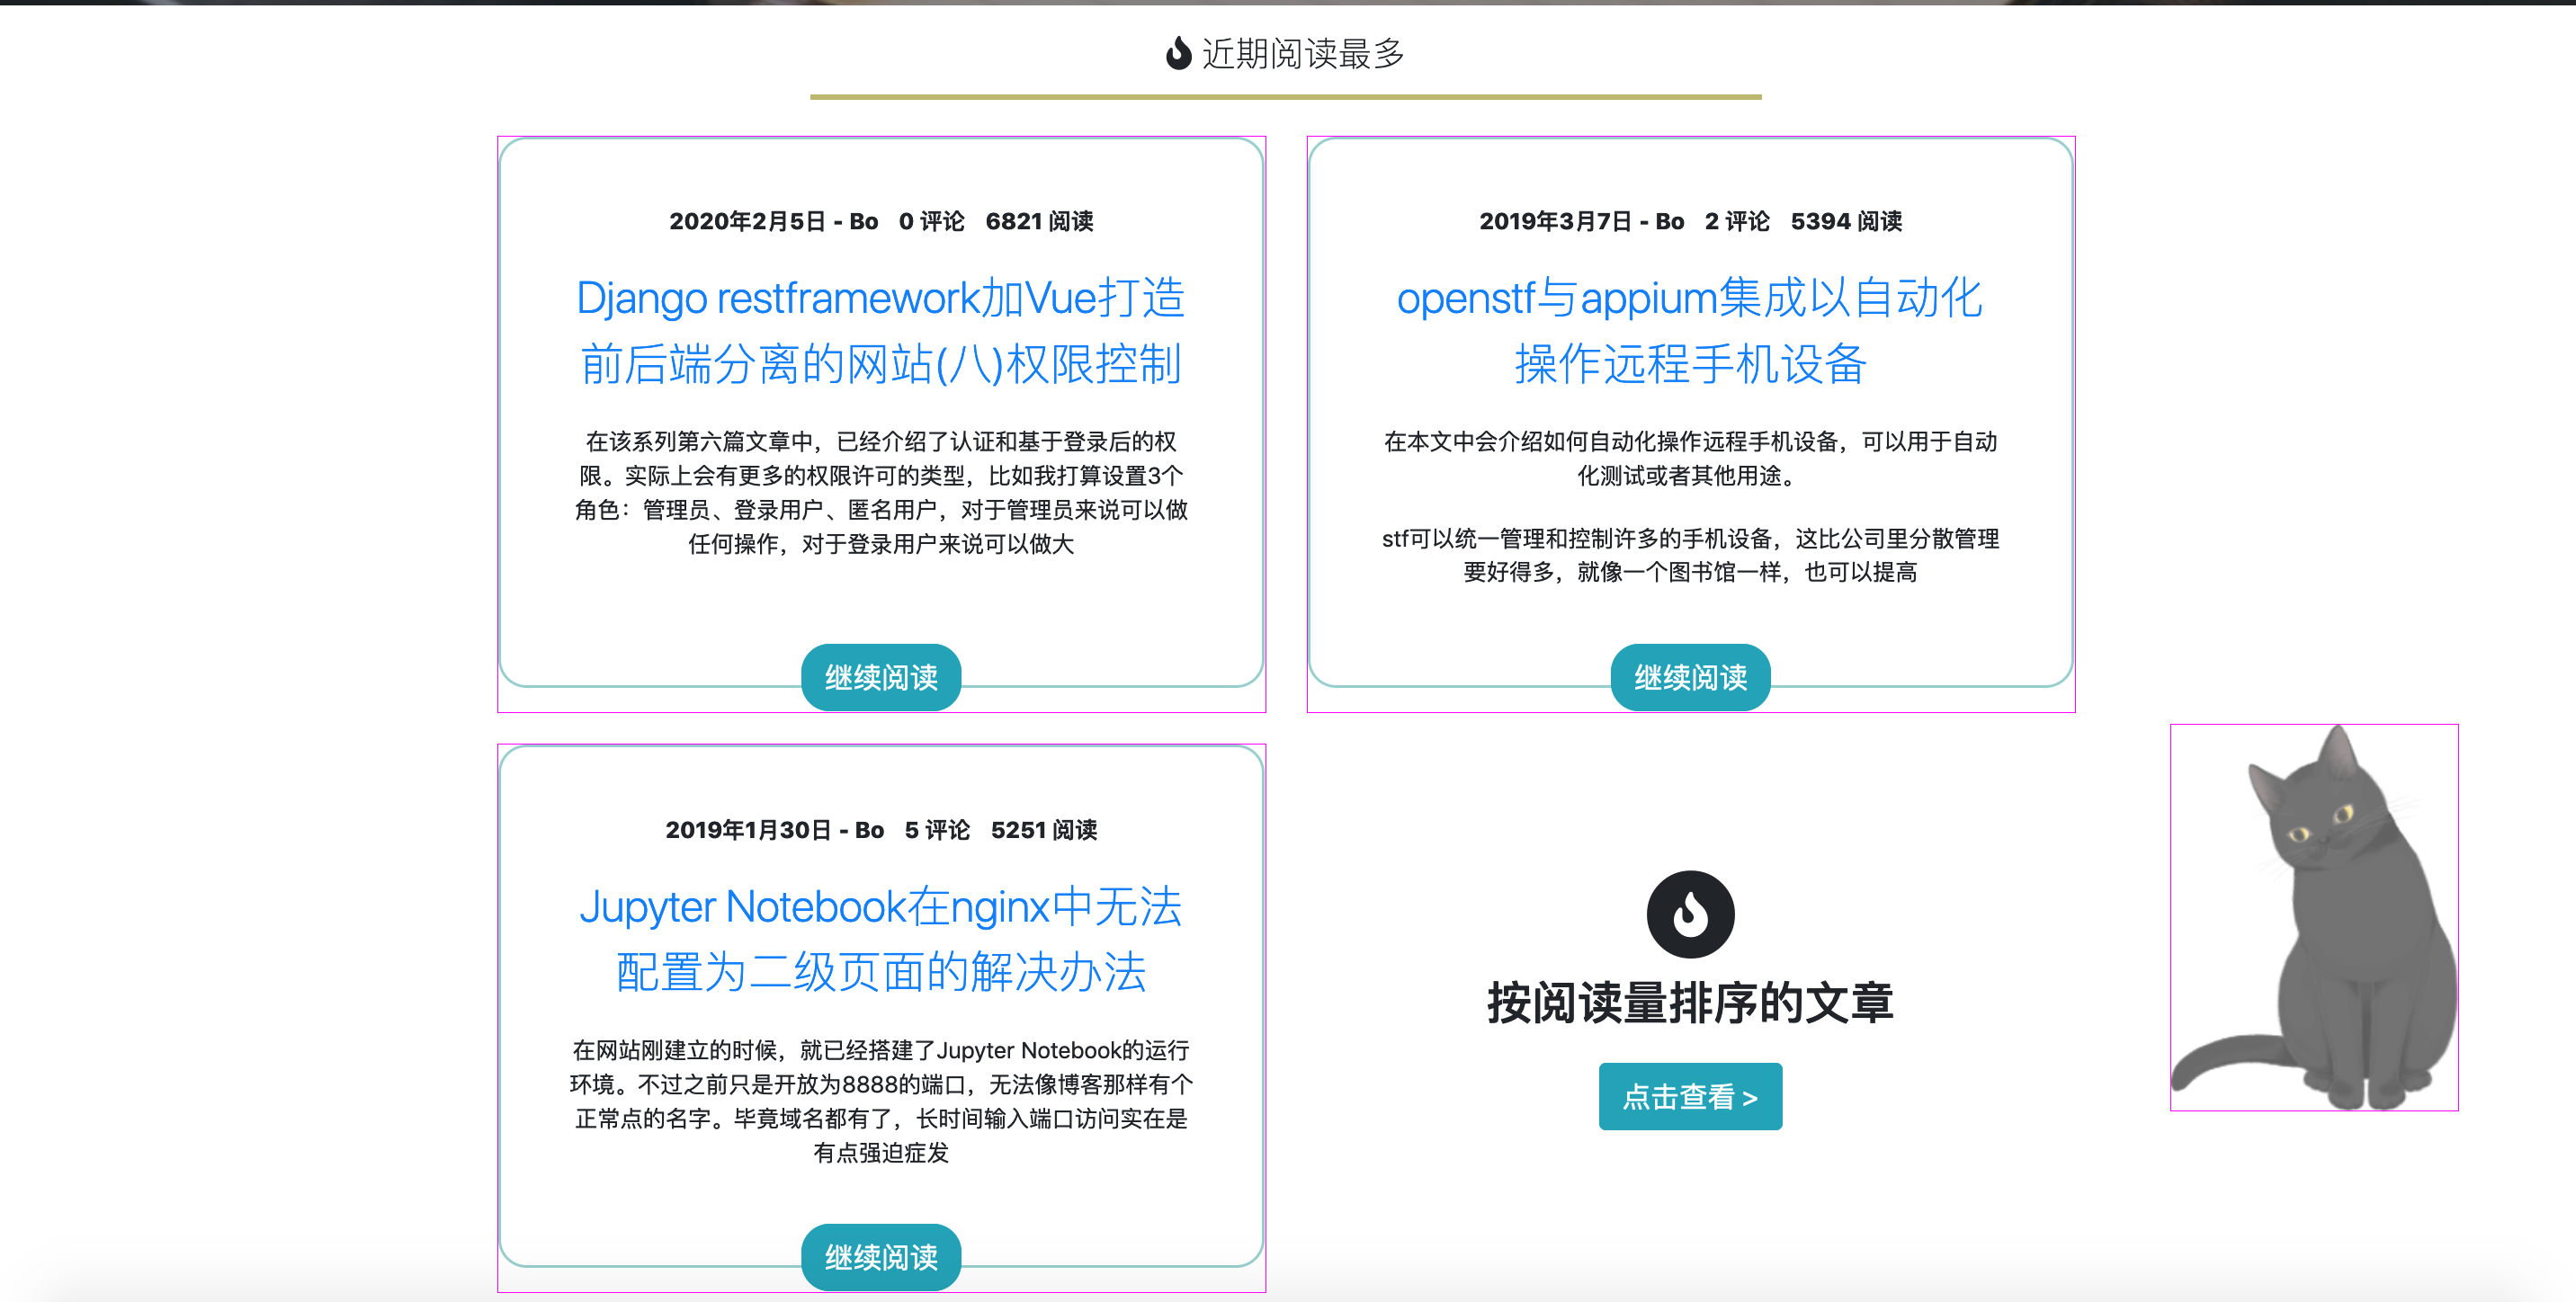Click 继续阅读 under the Jupyter Notebook article

[x=881, y=1257]
